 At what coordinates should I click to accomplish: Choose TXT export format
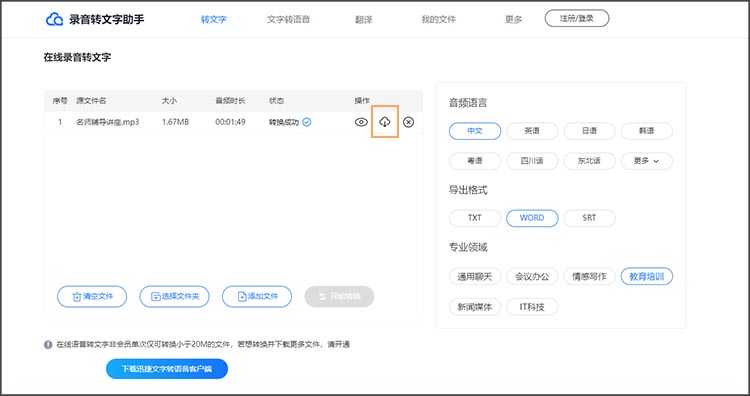[475, 218]
